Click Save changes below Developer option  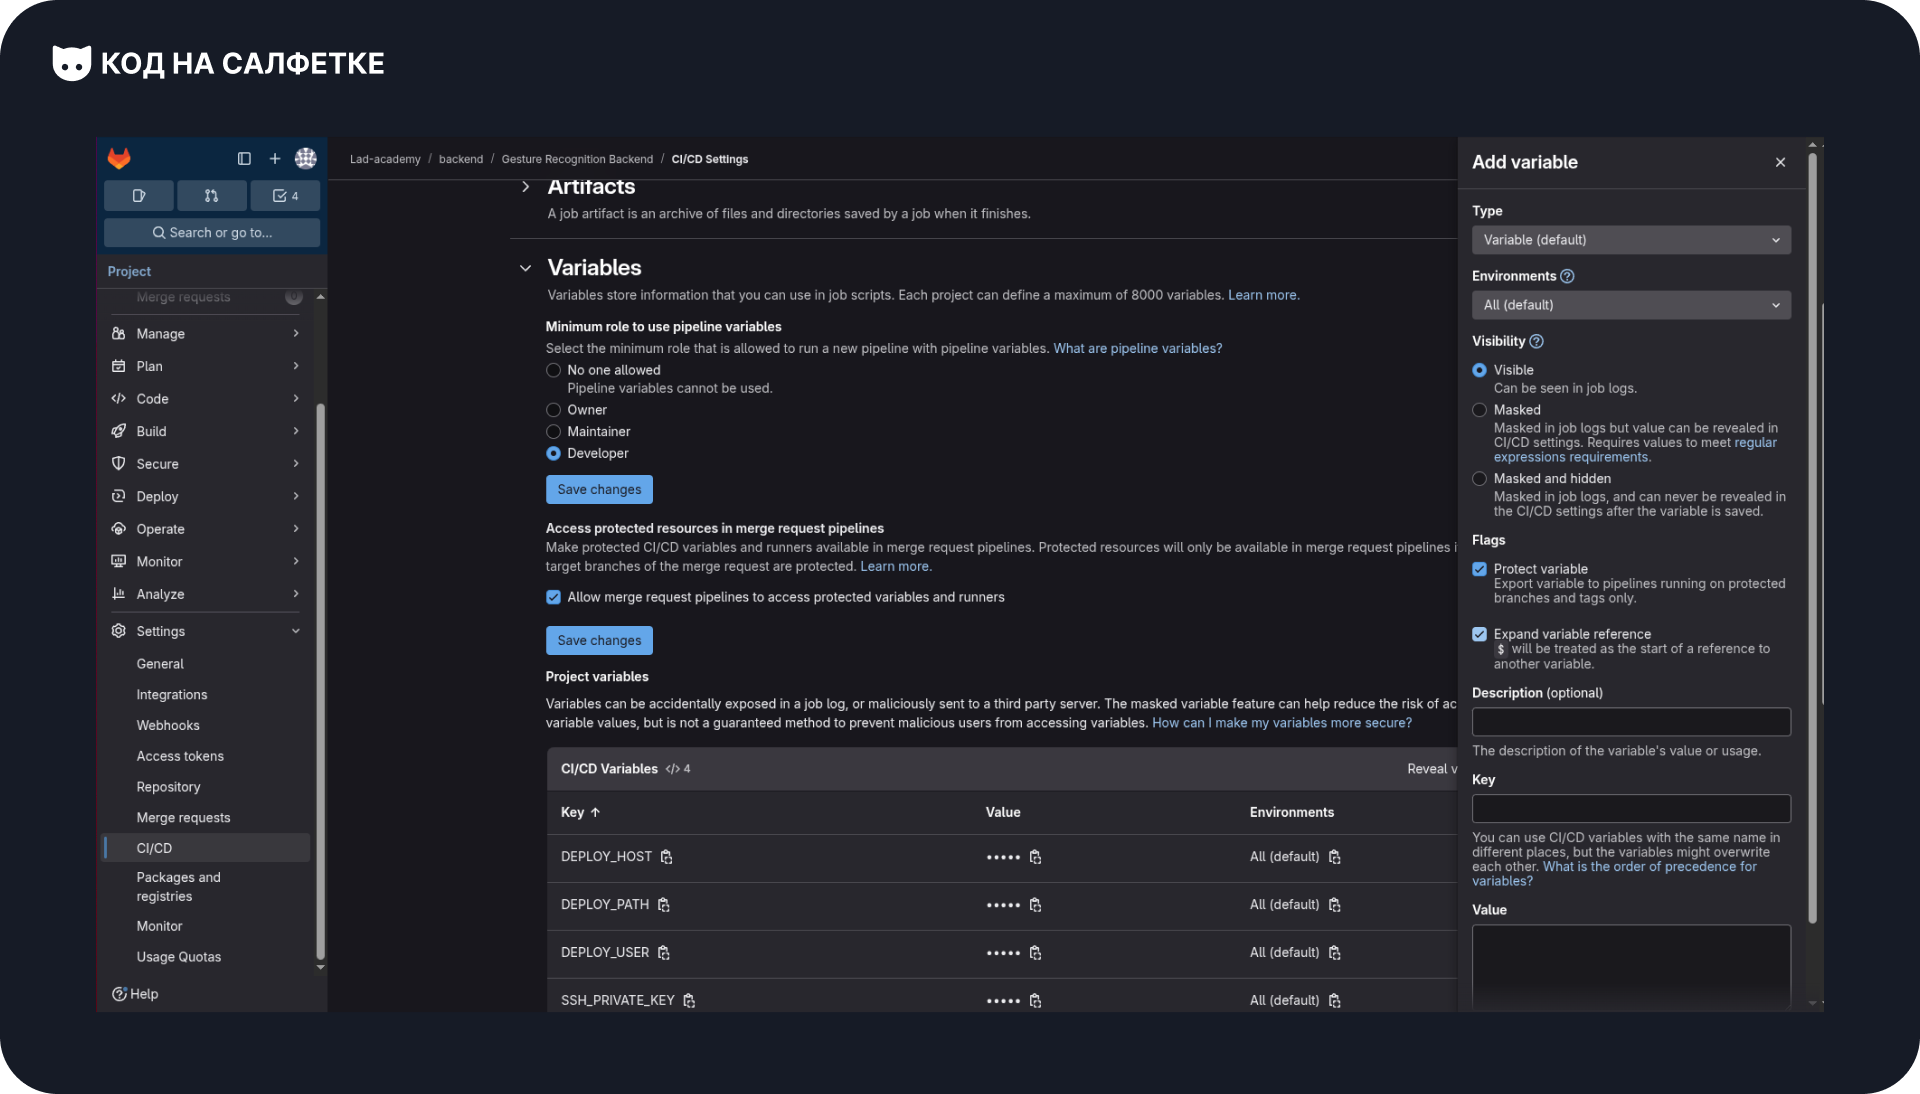[599, 490]
